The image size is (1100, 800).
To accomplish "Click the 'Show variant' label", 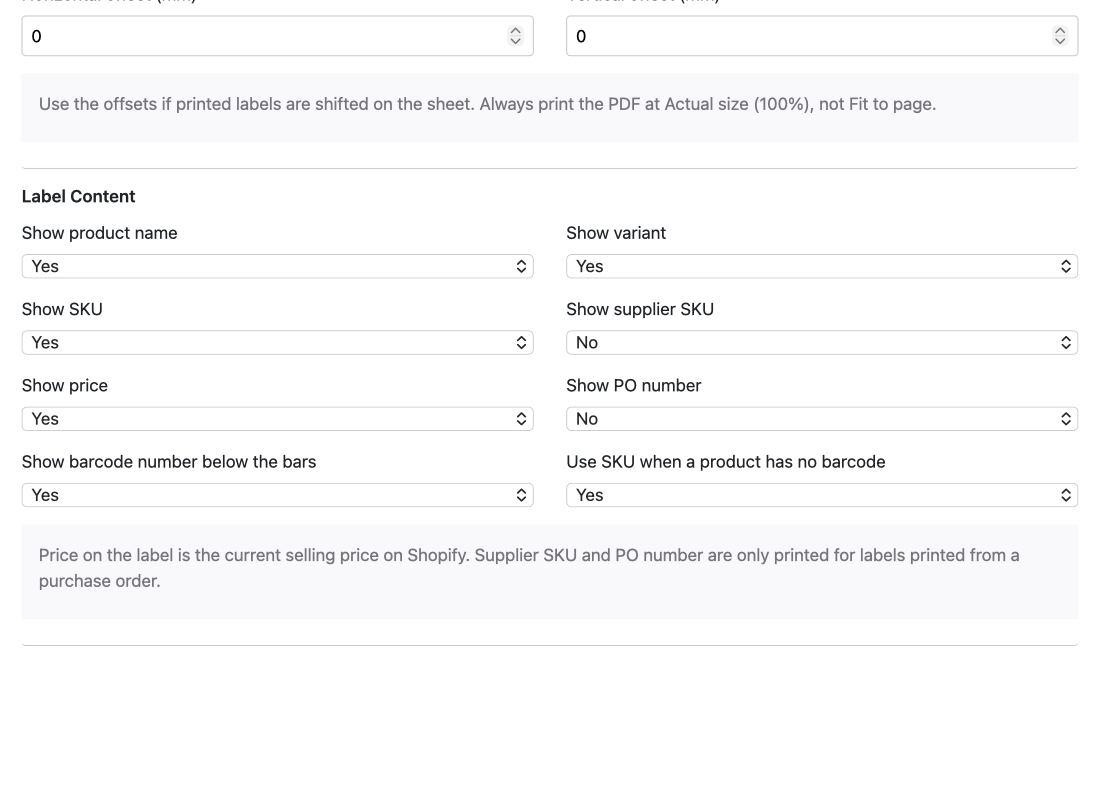I will (x=616, y=233).
